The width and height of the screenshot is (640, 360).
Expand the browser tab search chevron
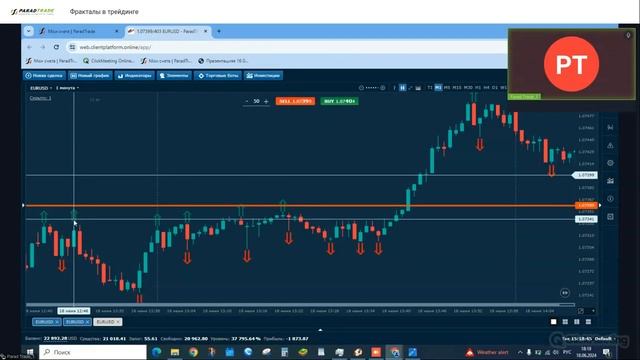click(29, 31)
